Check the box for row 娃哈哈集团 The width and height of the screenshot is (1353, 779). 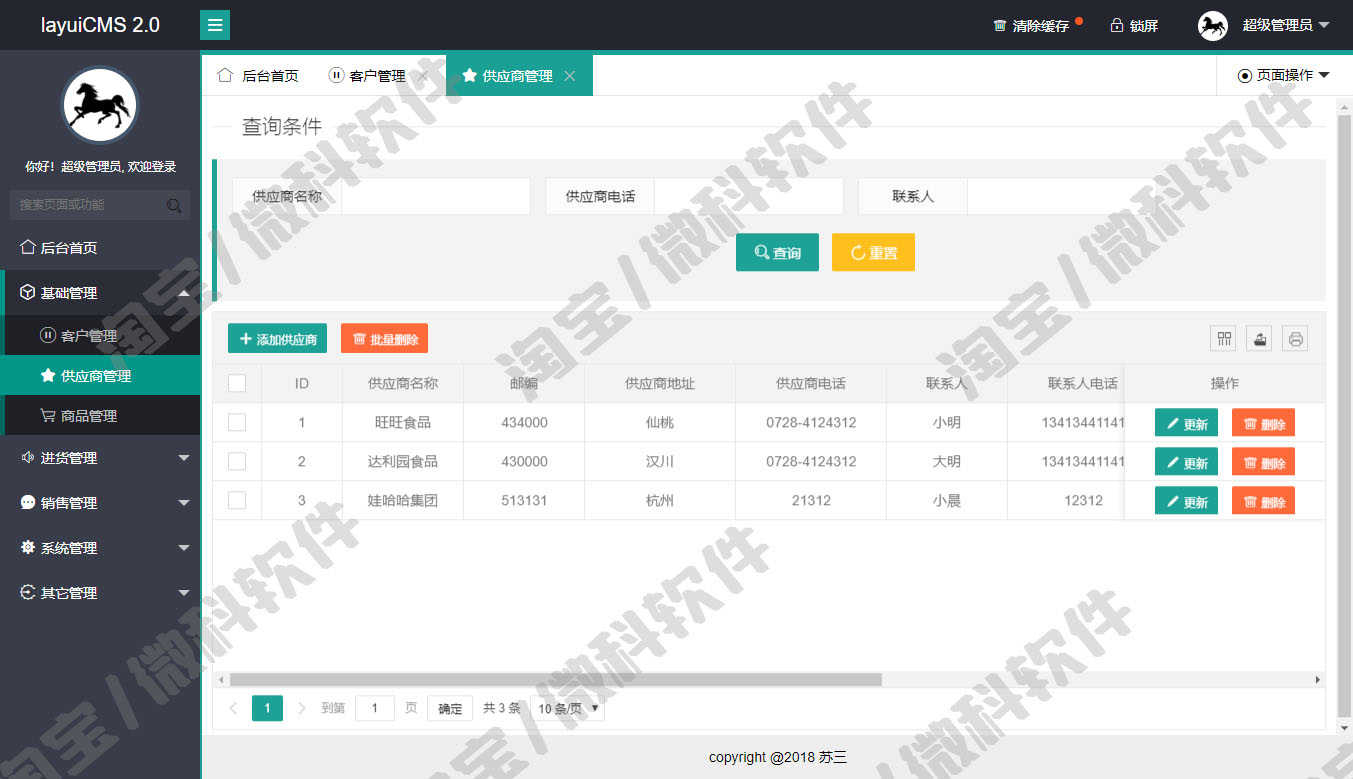click(237, 500)
